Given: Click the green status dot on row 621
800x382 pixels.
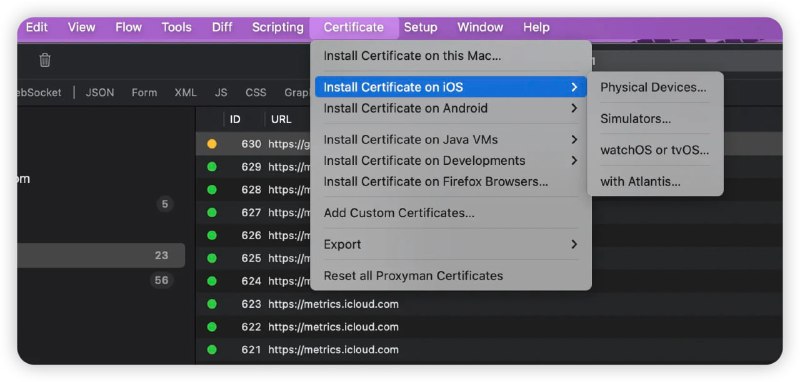Looking at the screenshot, I should [x=212, y=349].
